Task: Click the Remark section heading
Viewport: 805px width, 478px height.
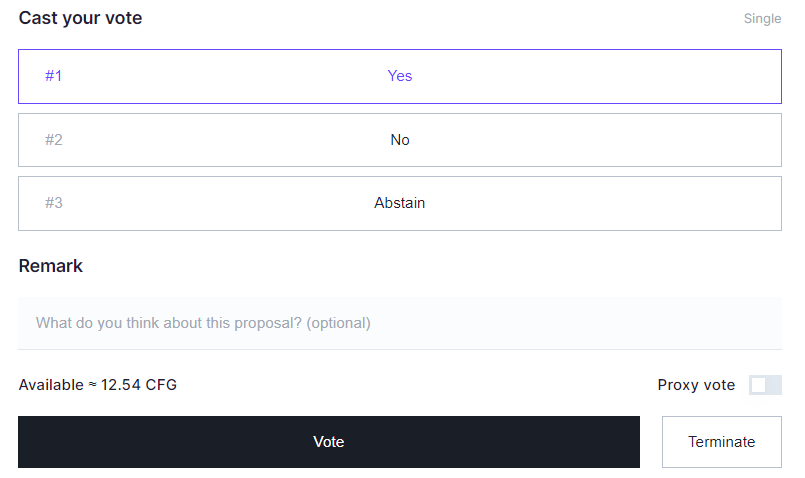Action: pyautogui.click(x=51, y=266)
